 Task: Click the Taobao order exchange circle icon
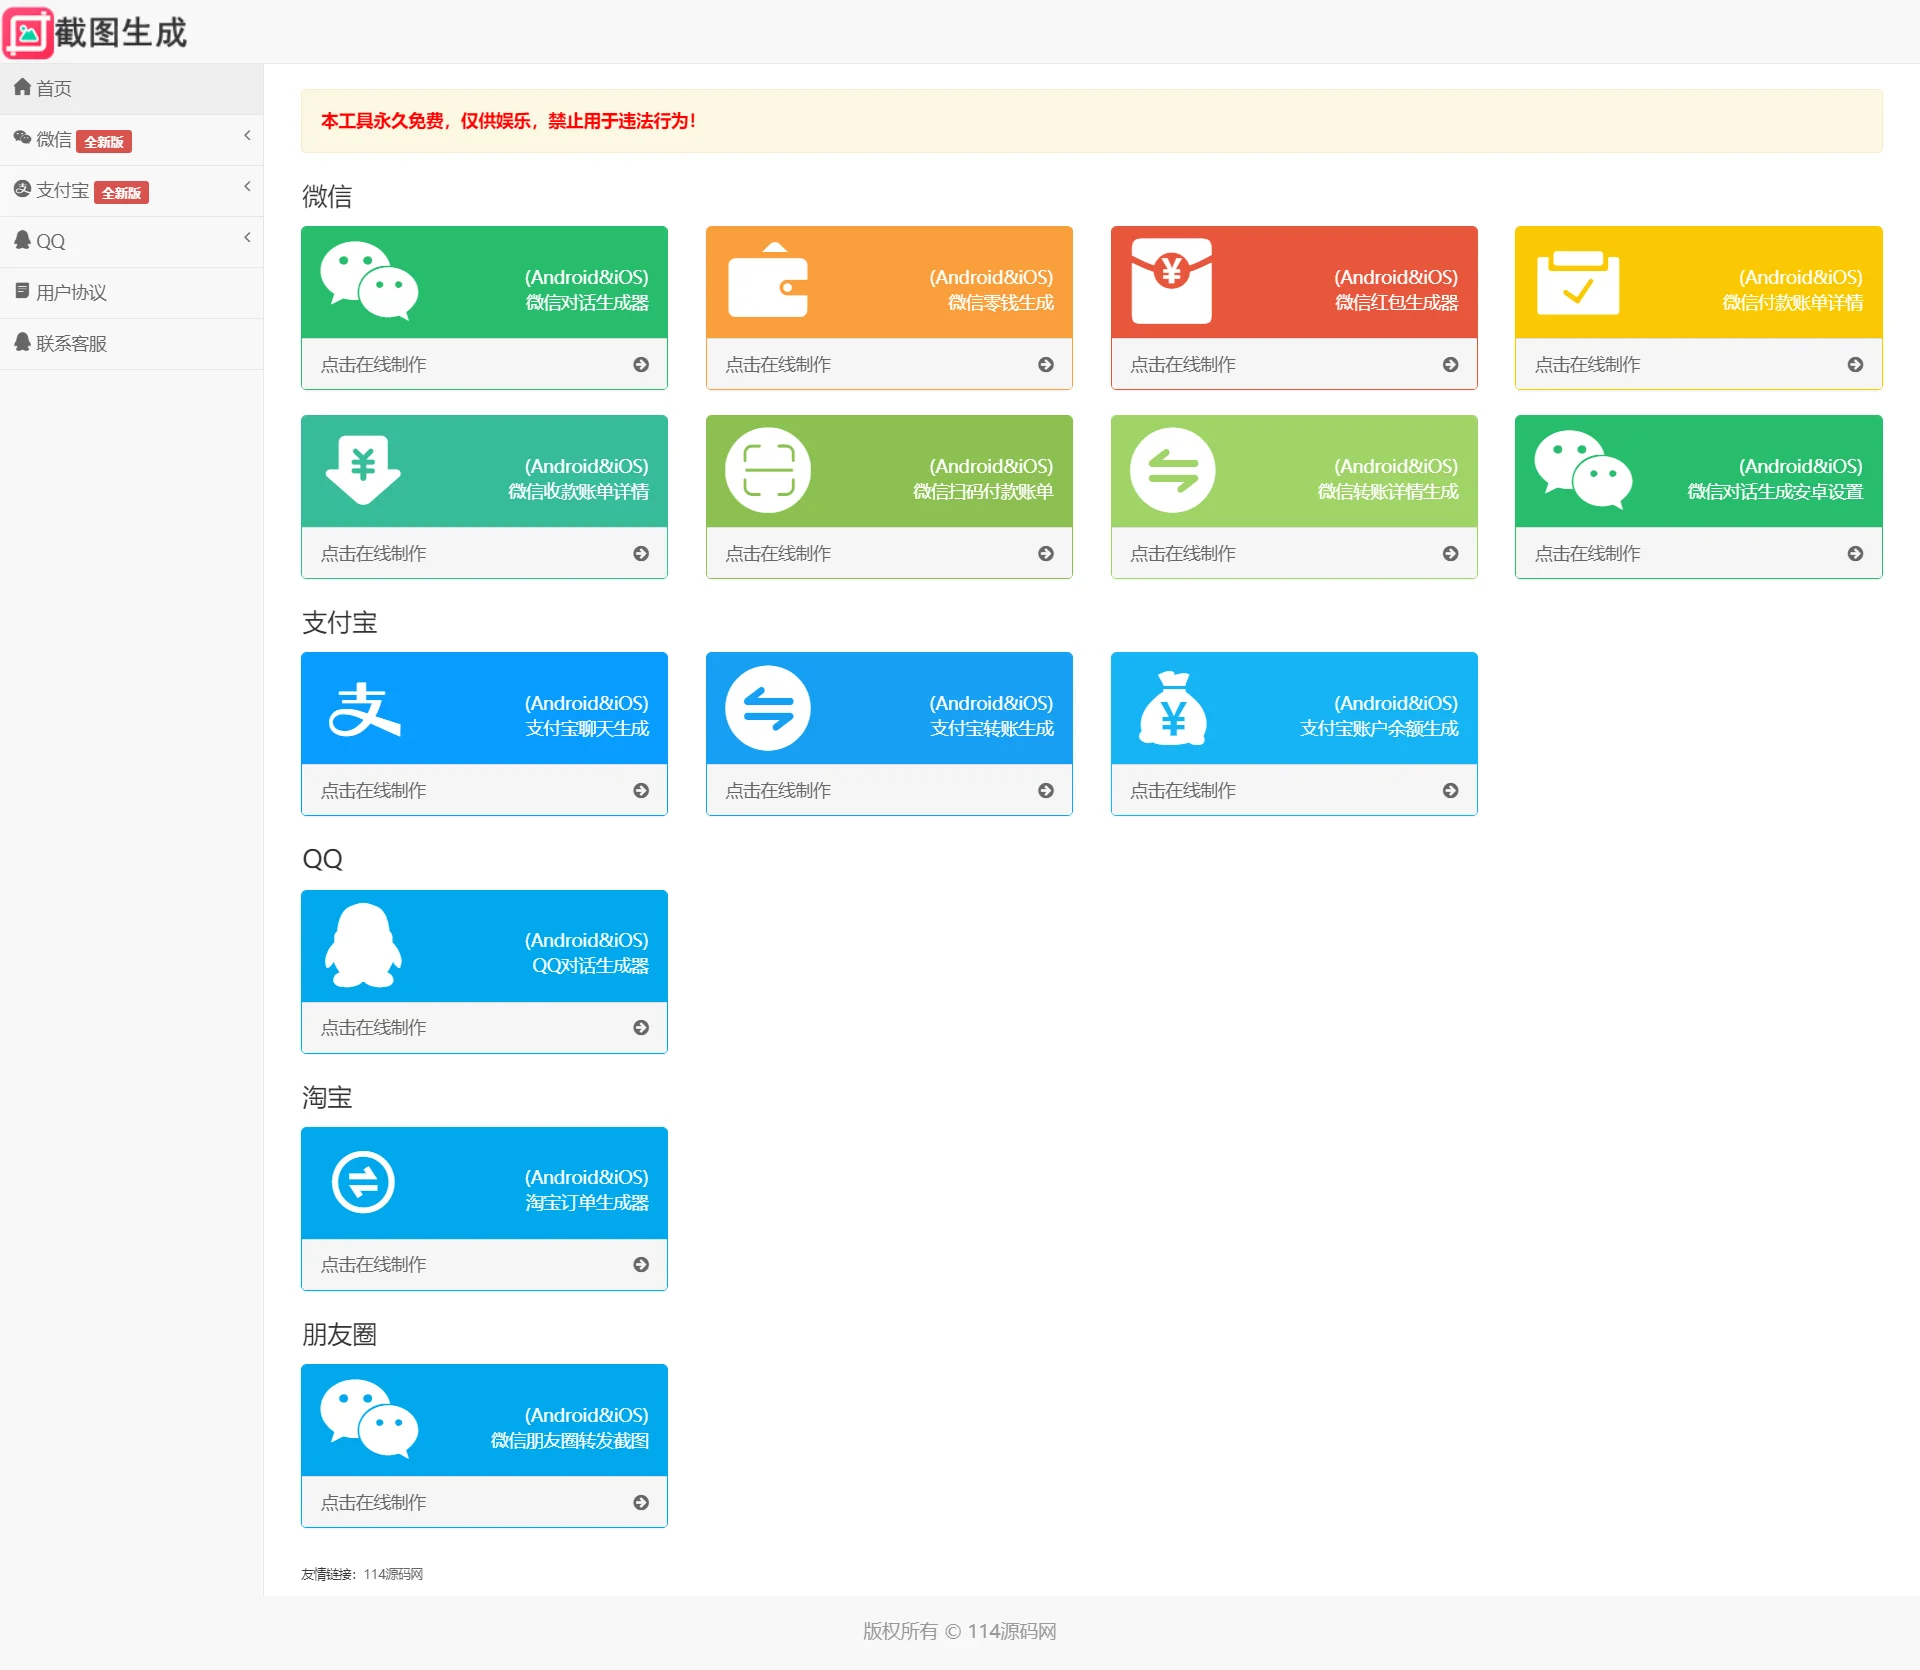coord(363,1183)
